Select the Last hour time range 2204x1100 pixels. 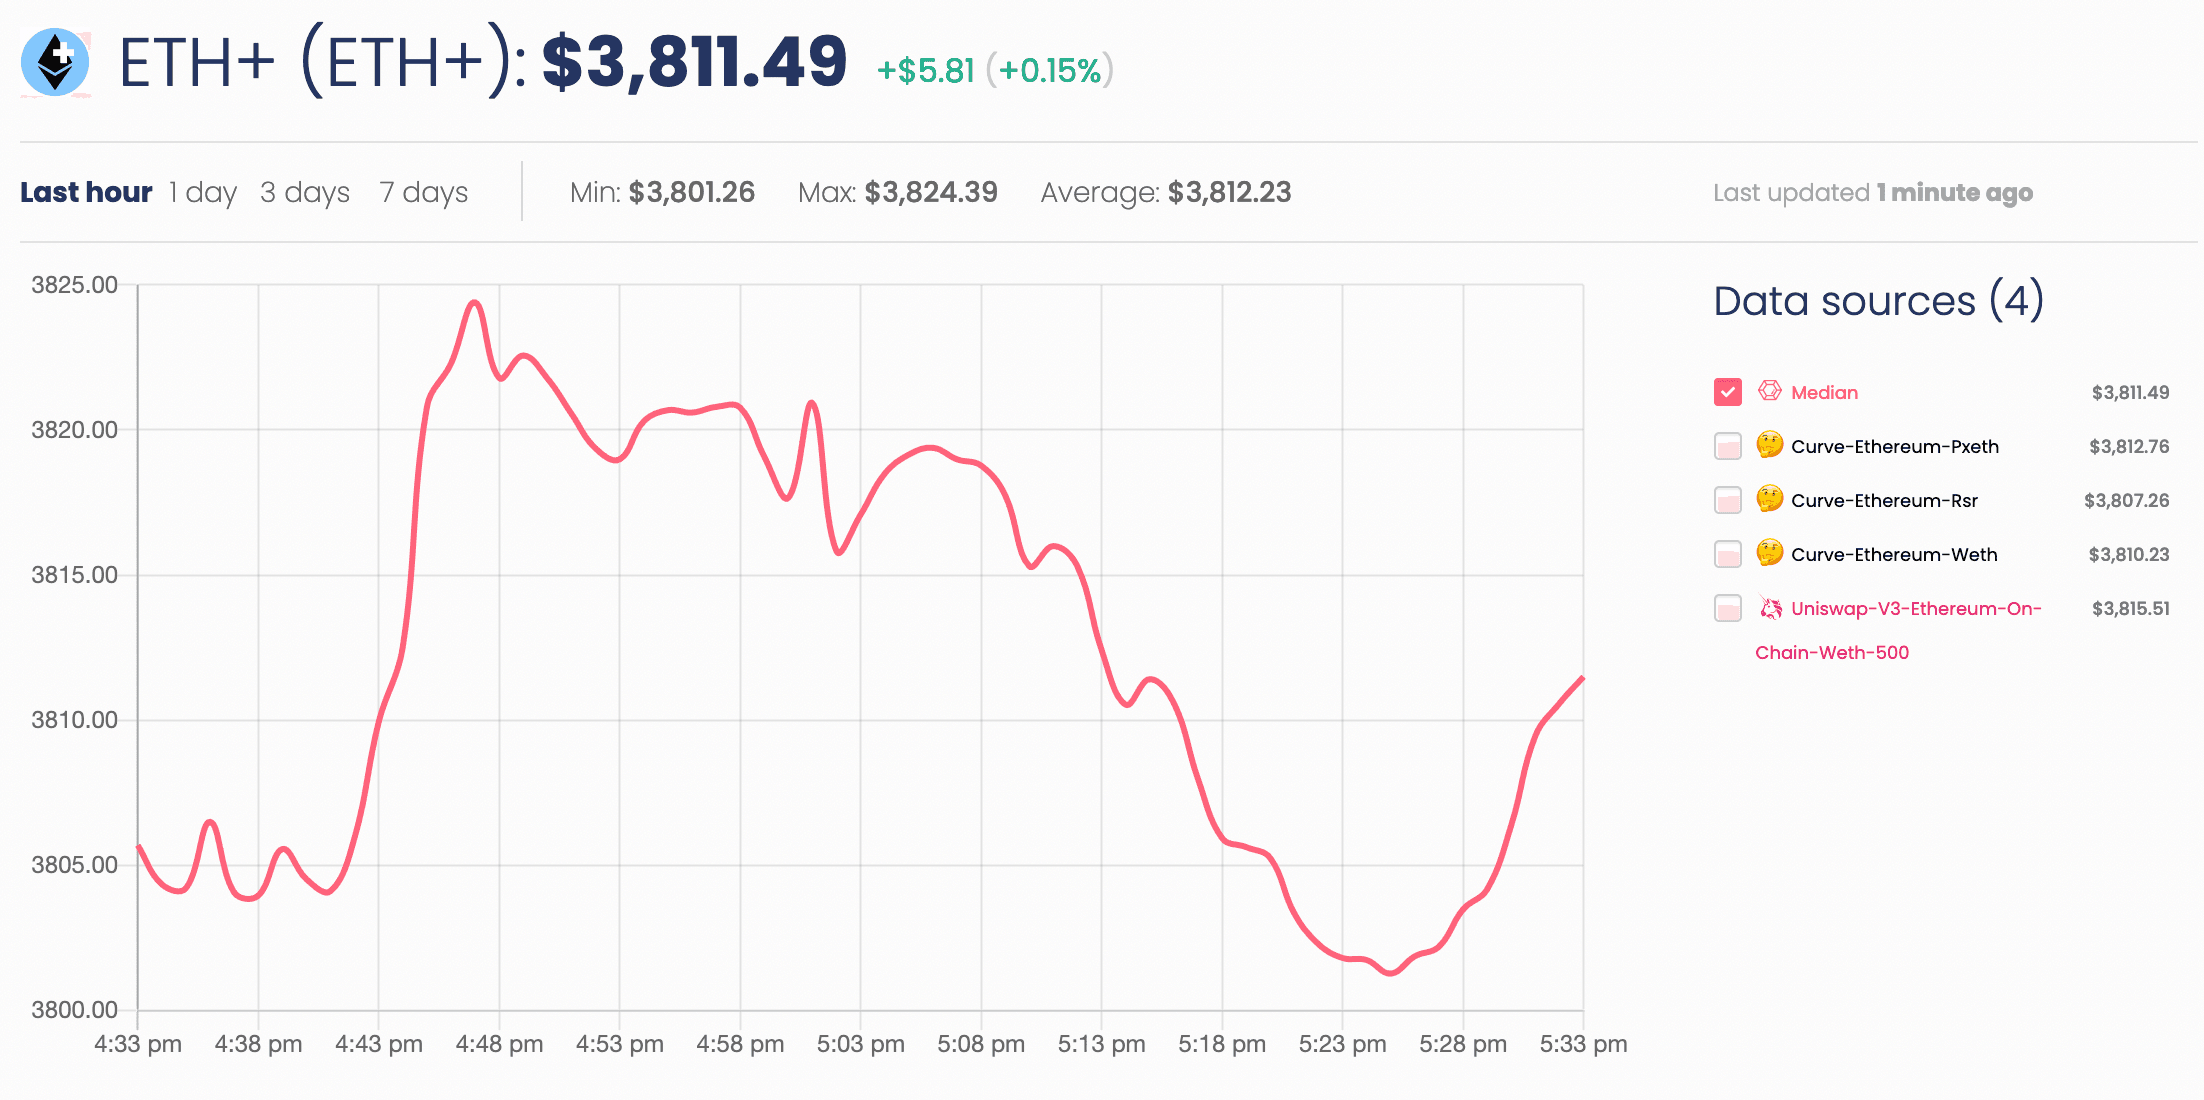(x=86, y=192)
